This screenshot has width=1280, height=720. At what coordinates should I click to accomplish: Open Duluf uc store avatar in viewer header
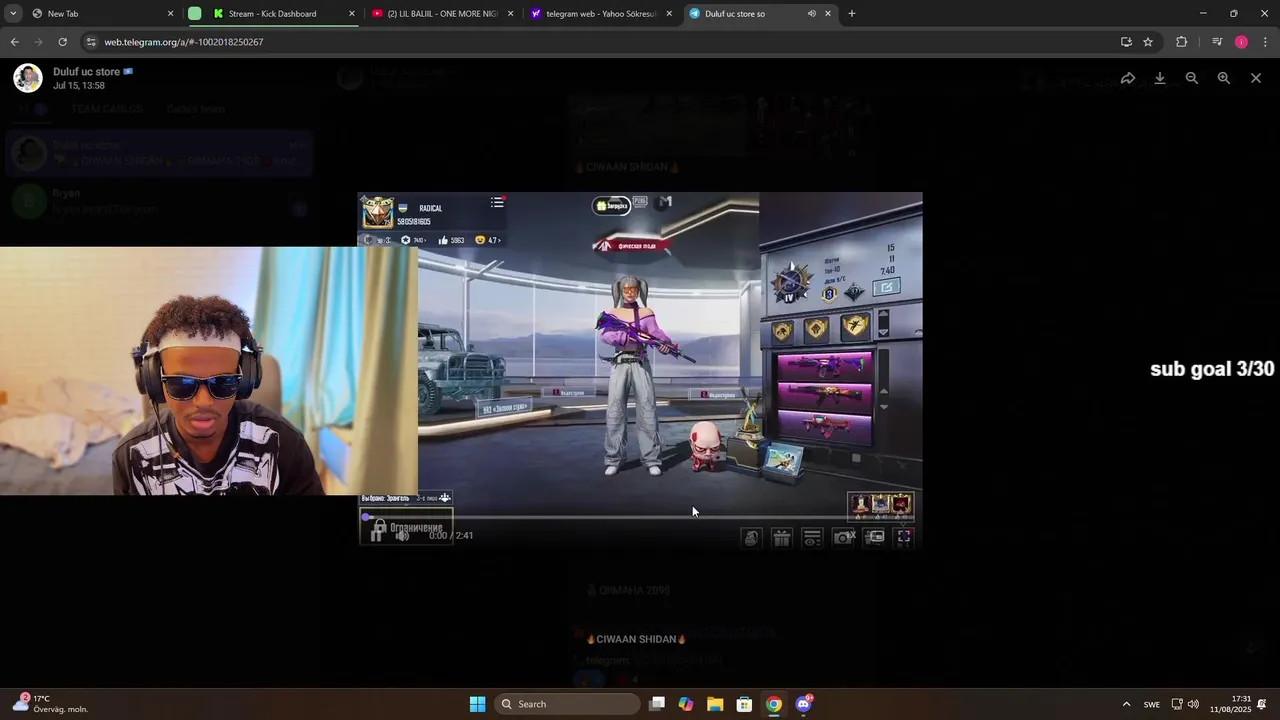click(28, 78)
